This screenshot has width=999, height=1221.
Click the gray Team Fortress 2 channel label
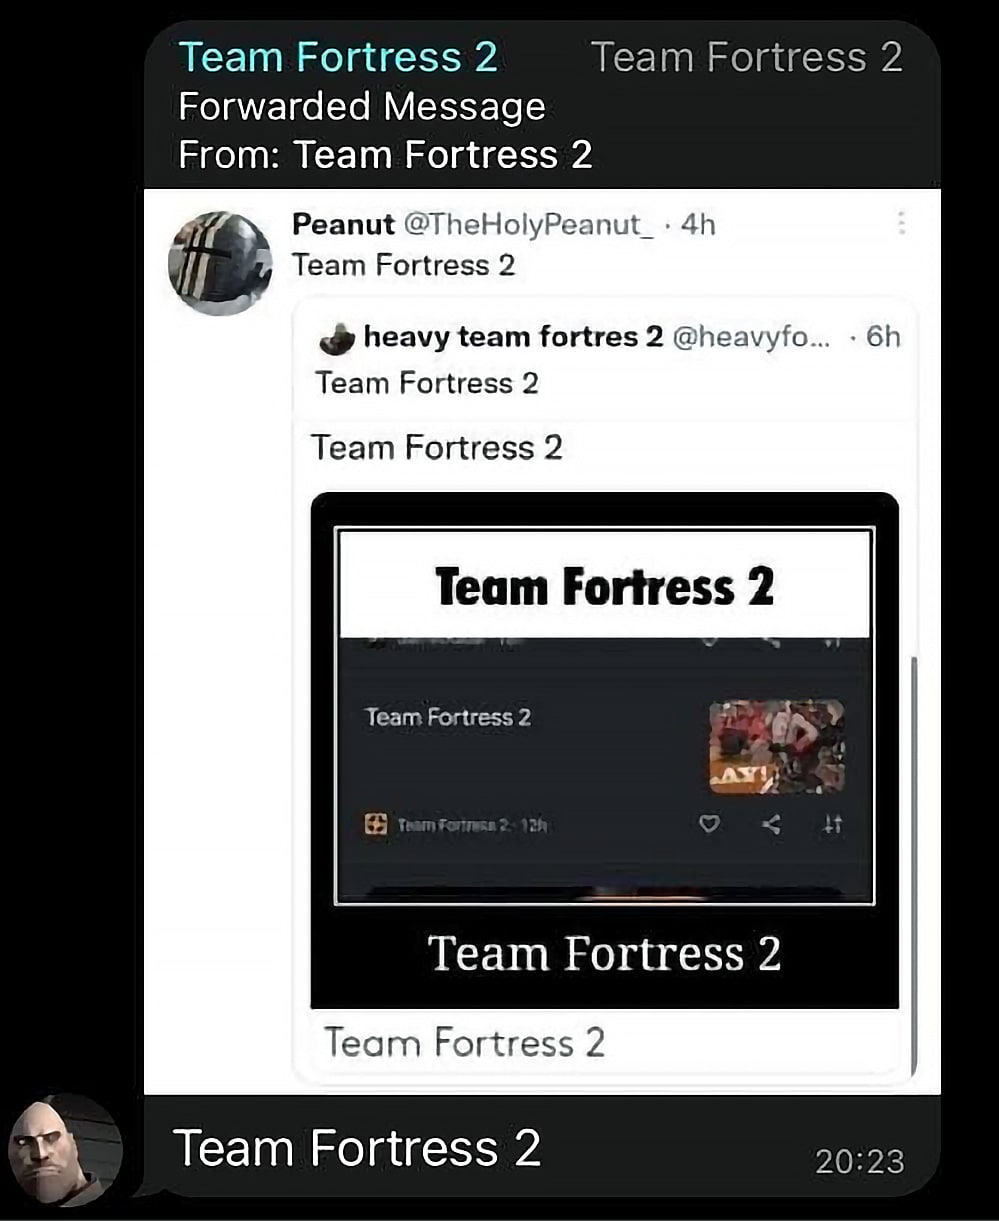pyautogui.click(x=746, y=57)
